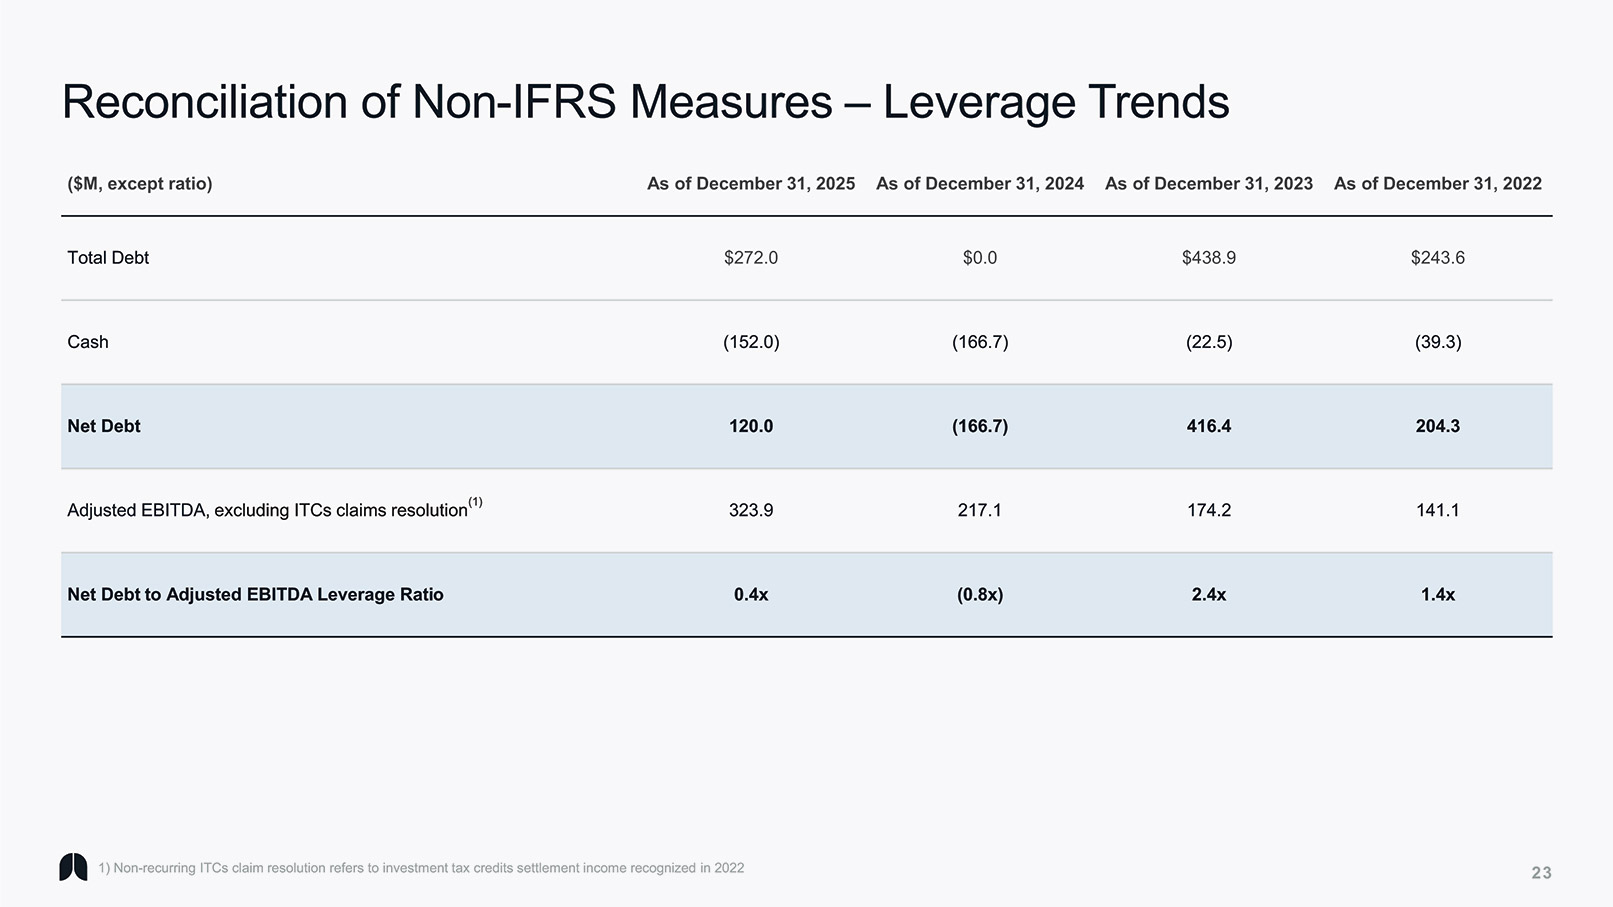Select the (0.8x) leverage ratio value
The image size is (1613, 907).
click(x=979, y=595)
